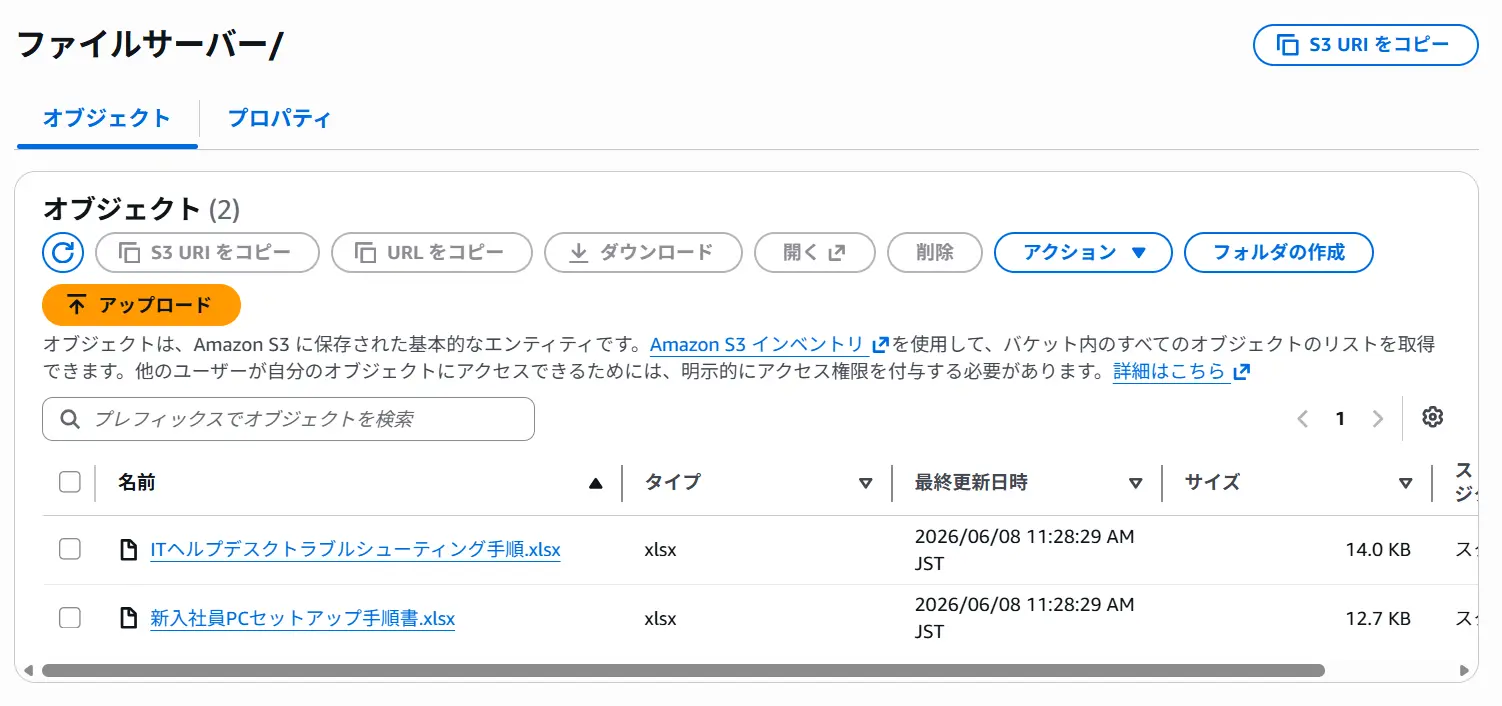1502x706 pixels.
Task: Click the top-right S3 URI をコピー button
Action: click(x=1365, y=45)
